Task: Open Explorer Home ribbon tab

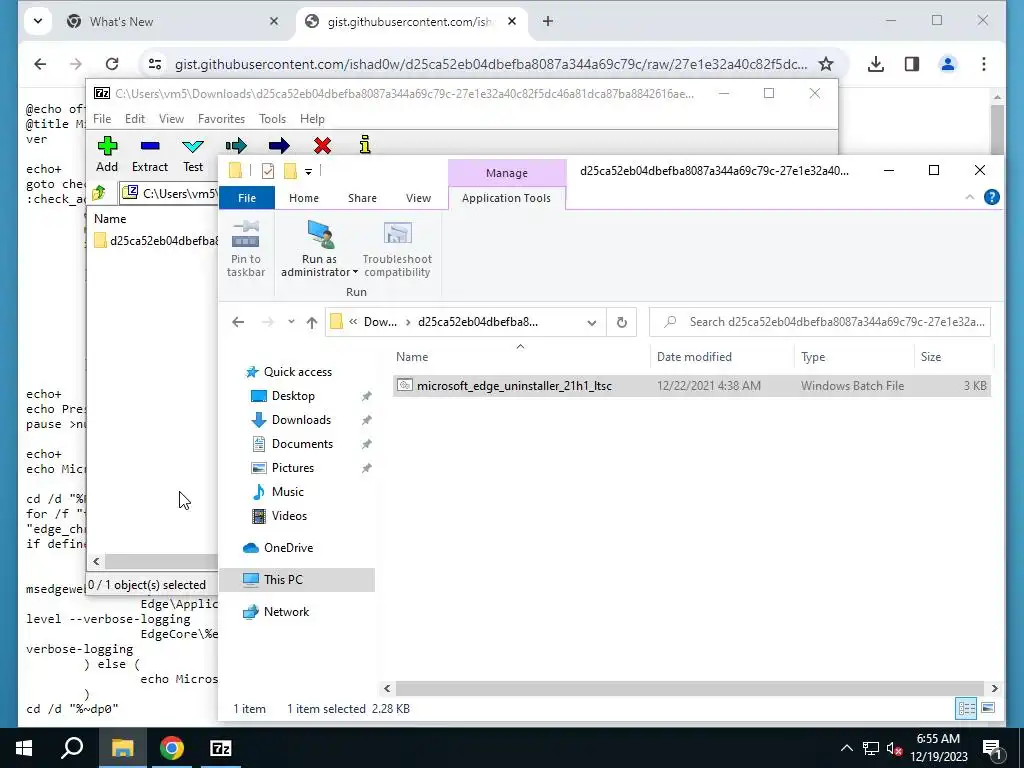Action: (x=304, y=198)
